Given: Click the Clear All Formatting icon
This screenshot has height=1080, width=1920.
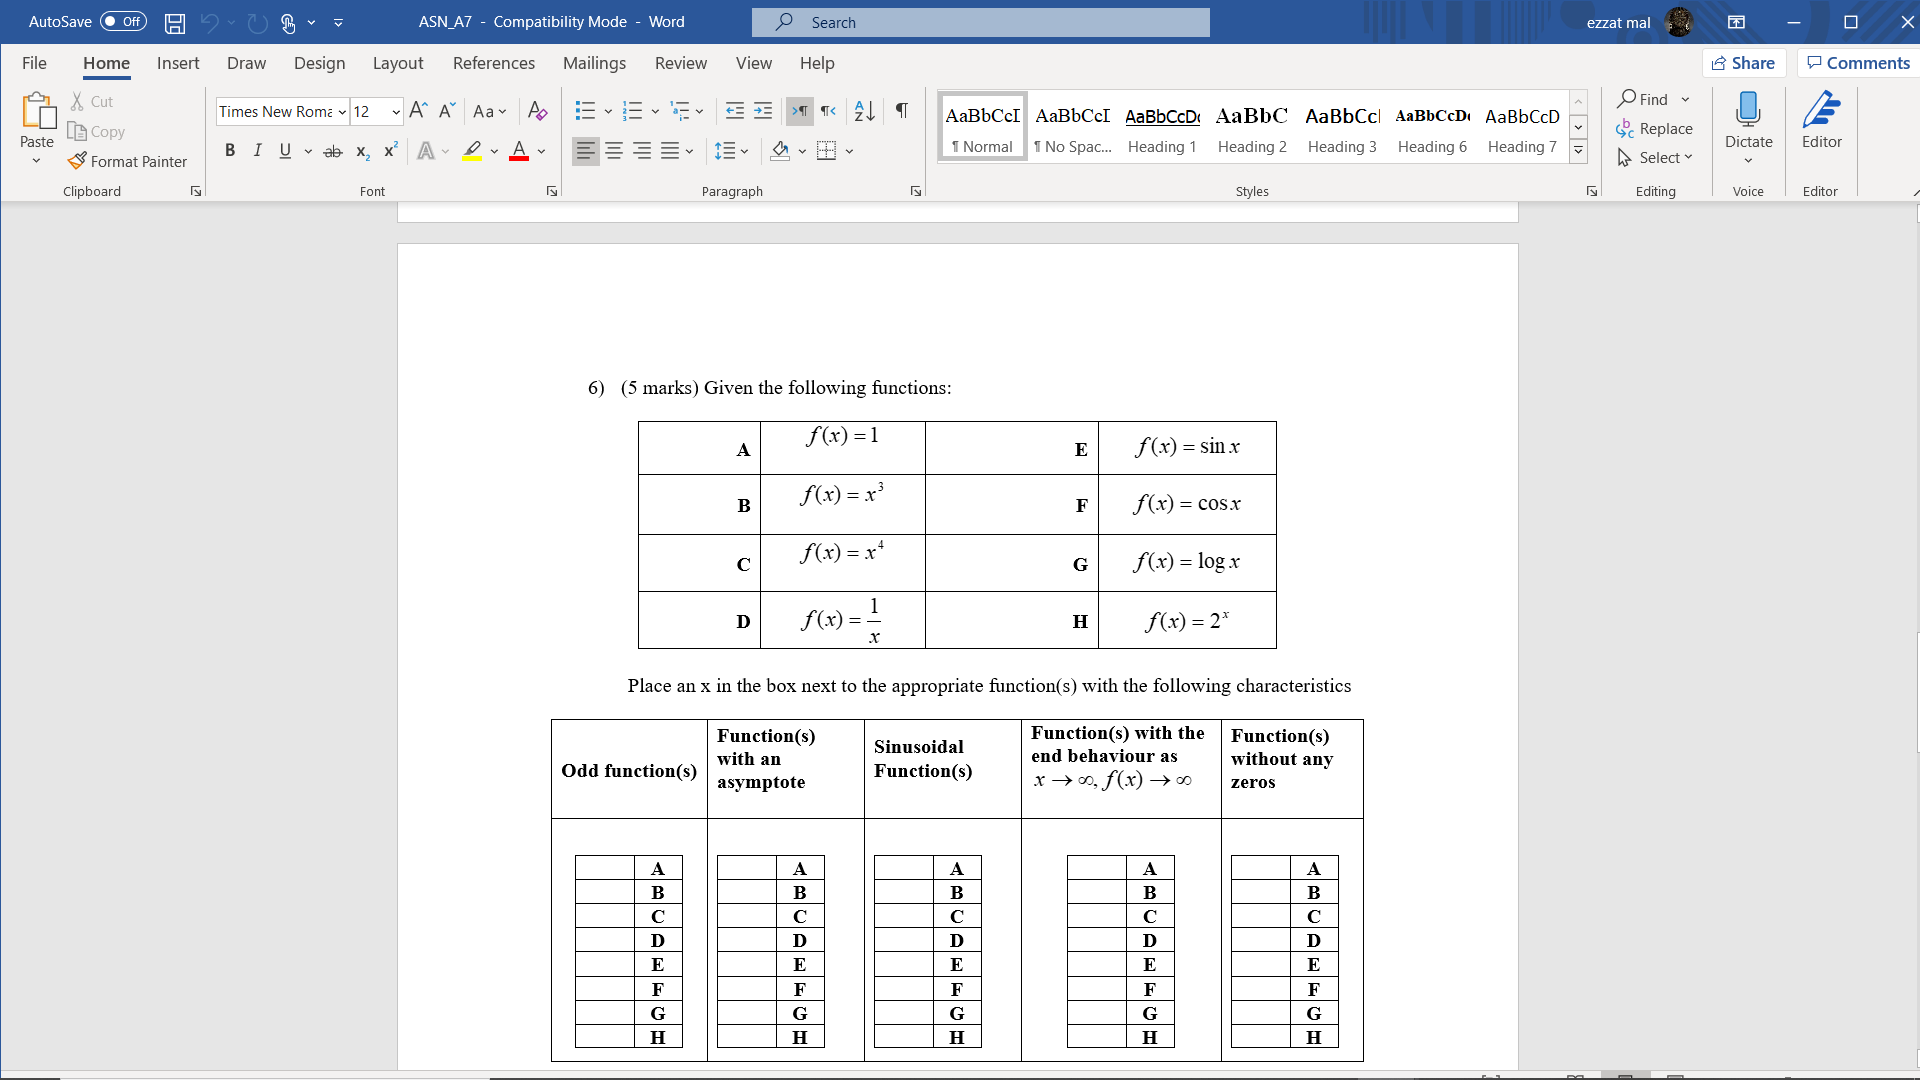Looking at the screenshot, I should 537,111.
